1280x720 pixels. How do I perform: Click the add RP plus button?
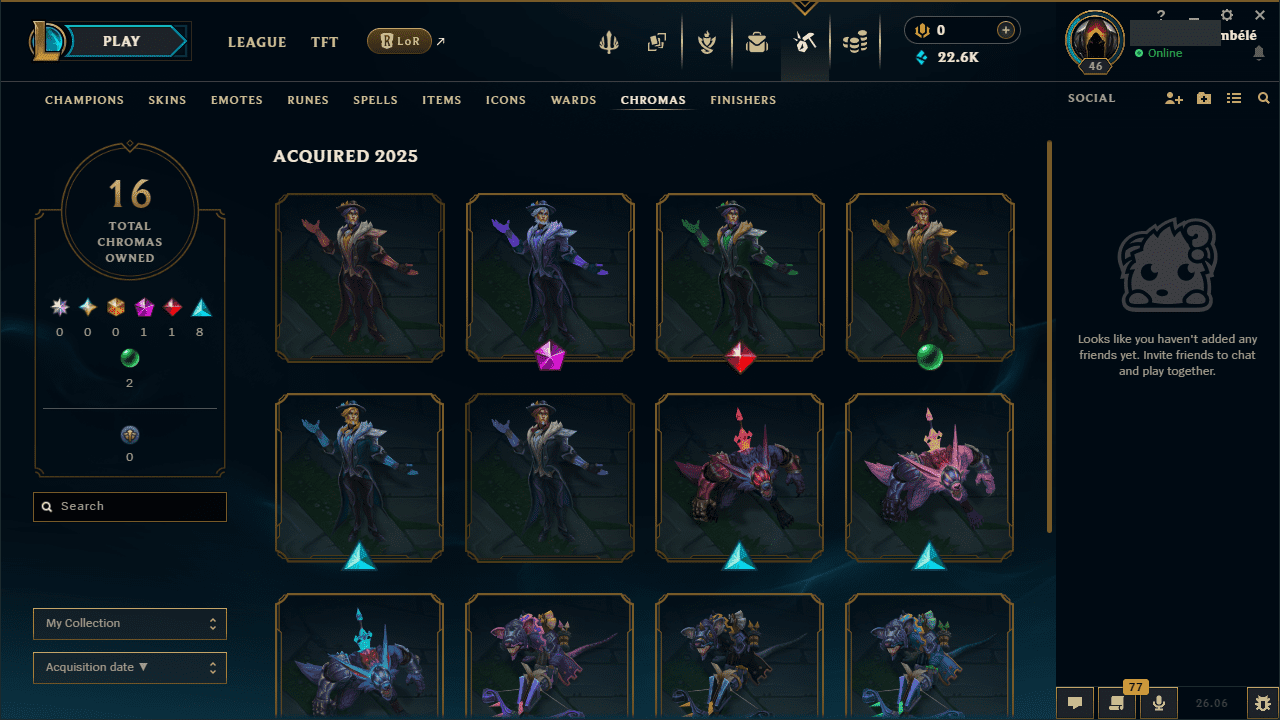(1005, 31)
